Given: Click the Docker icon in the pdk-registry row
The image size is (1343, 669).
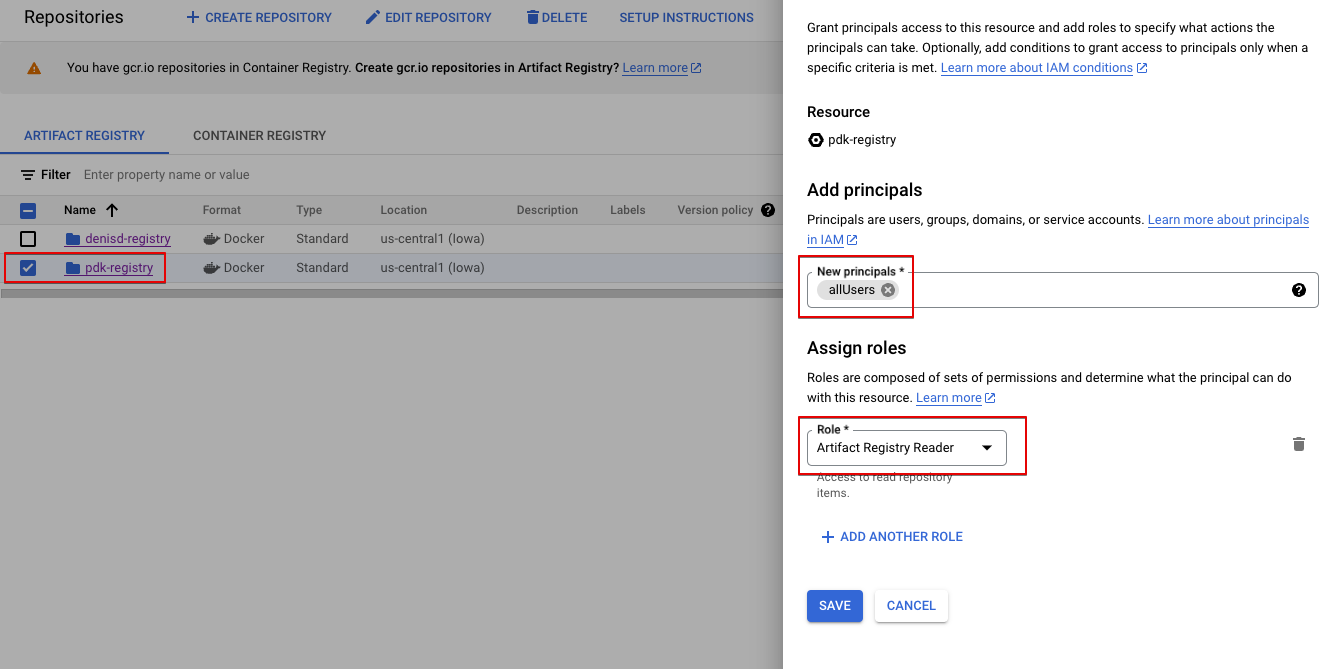Looking at the screenshot, I should click(x=211, y=268).
